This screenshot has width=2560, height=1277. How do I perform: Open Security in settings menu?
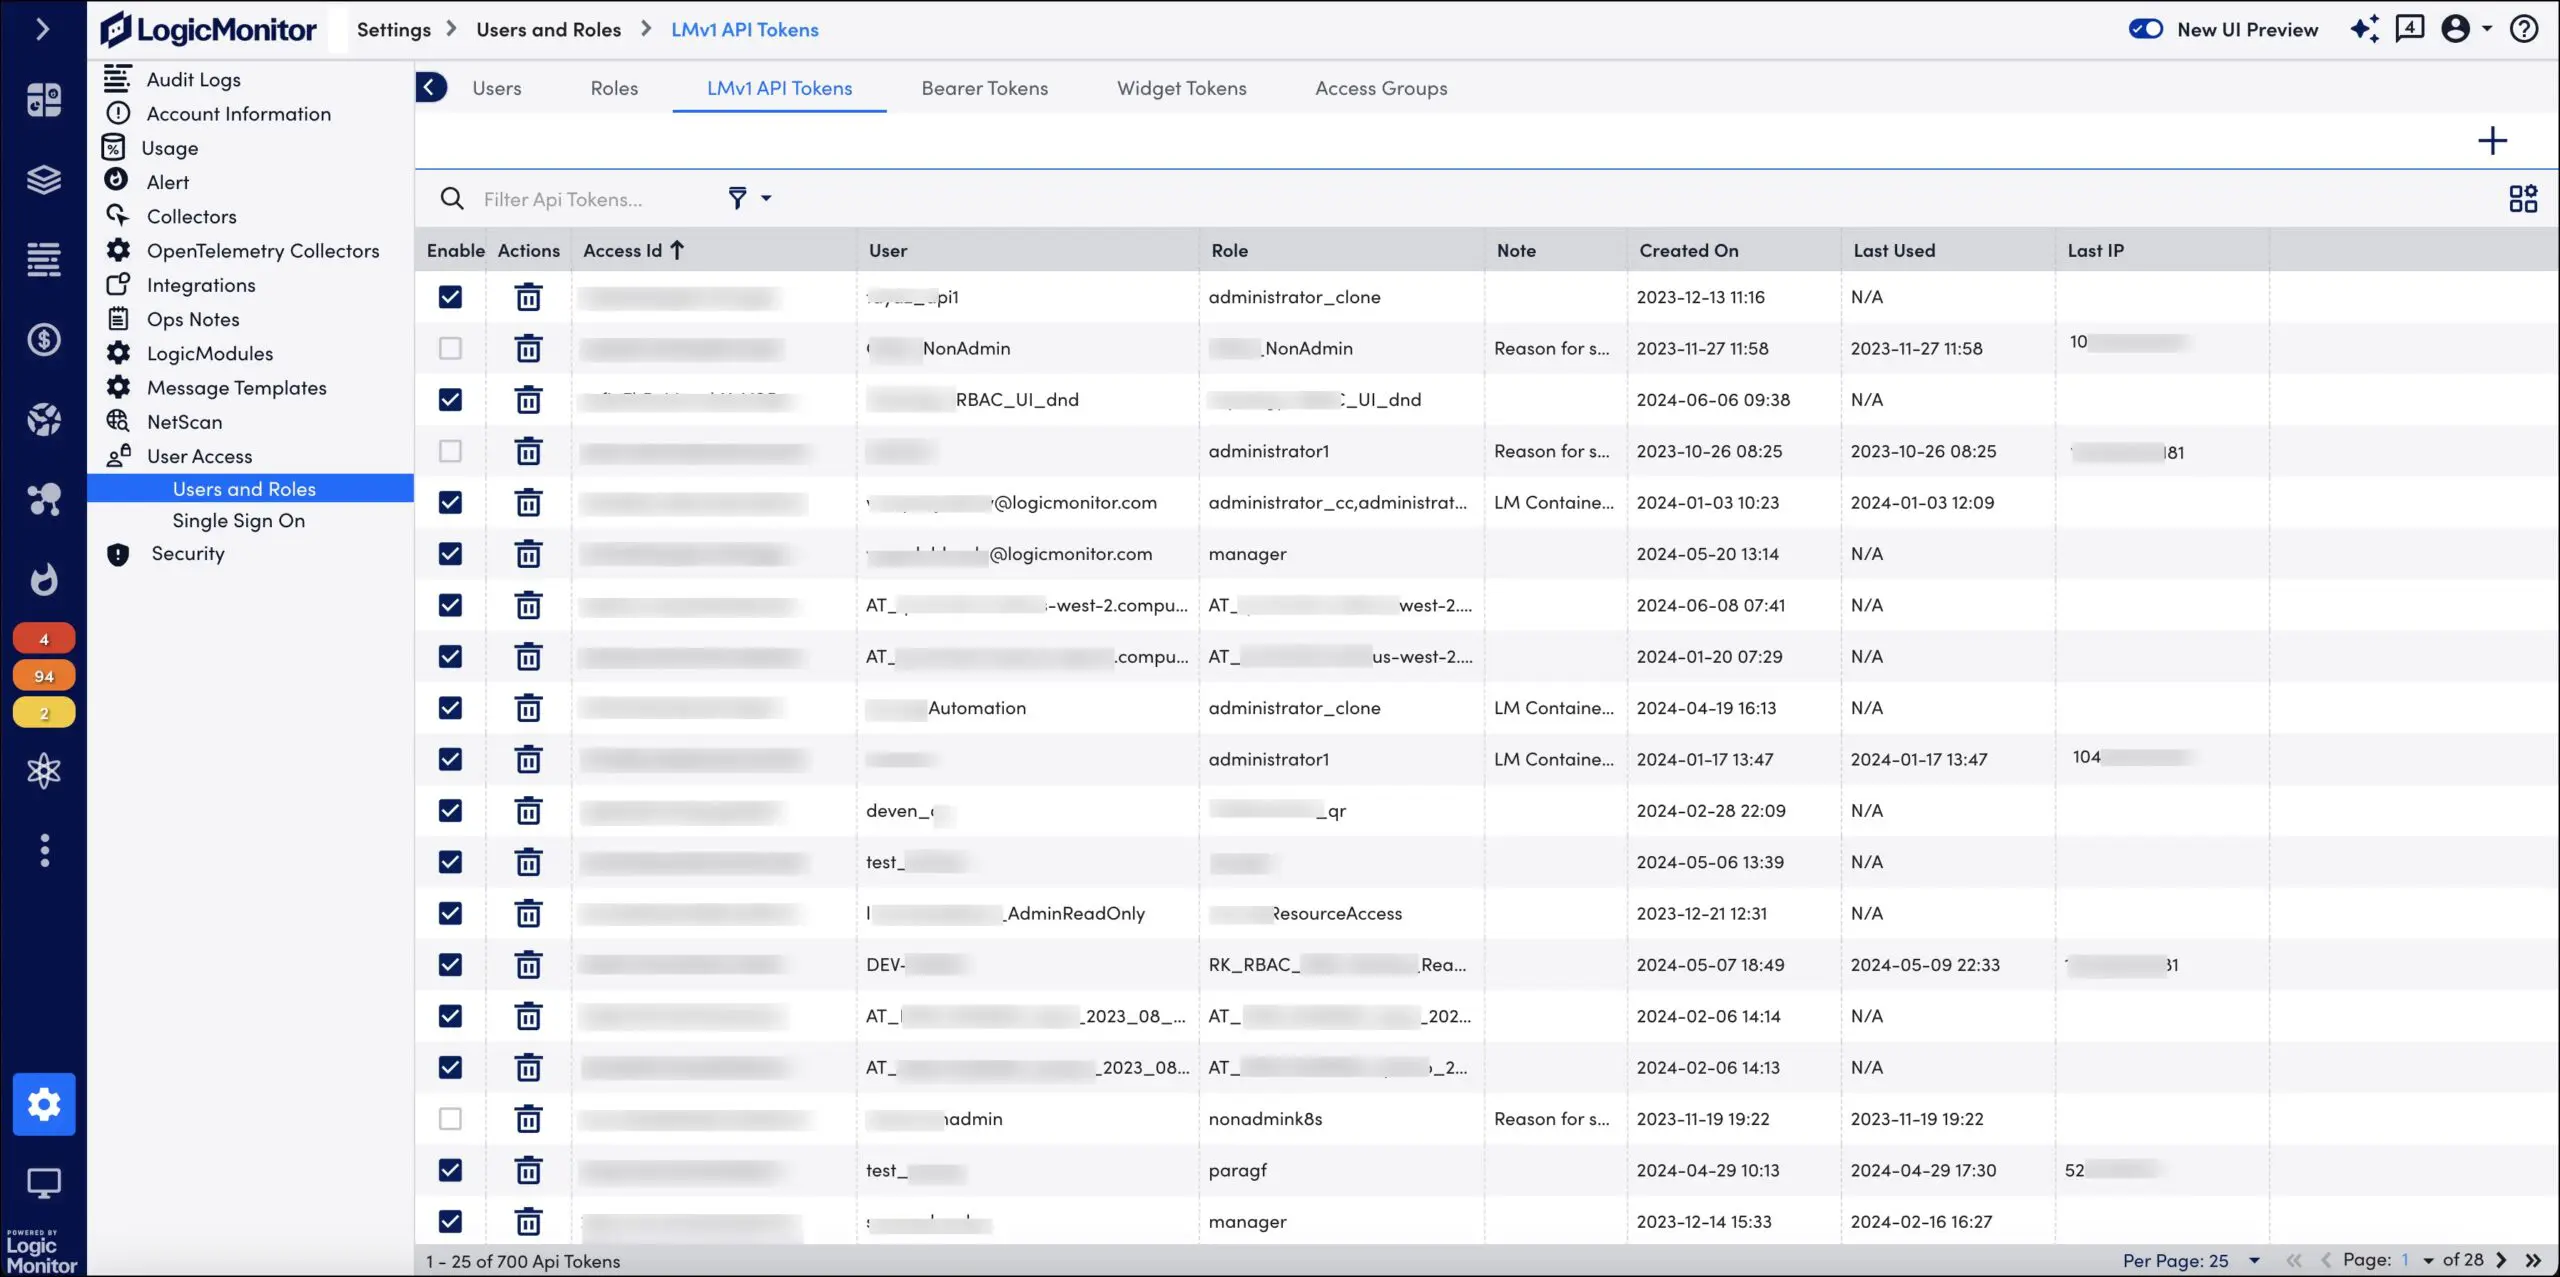pyautogui.click(x=187, y=554)
